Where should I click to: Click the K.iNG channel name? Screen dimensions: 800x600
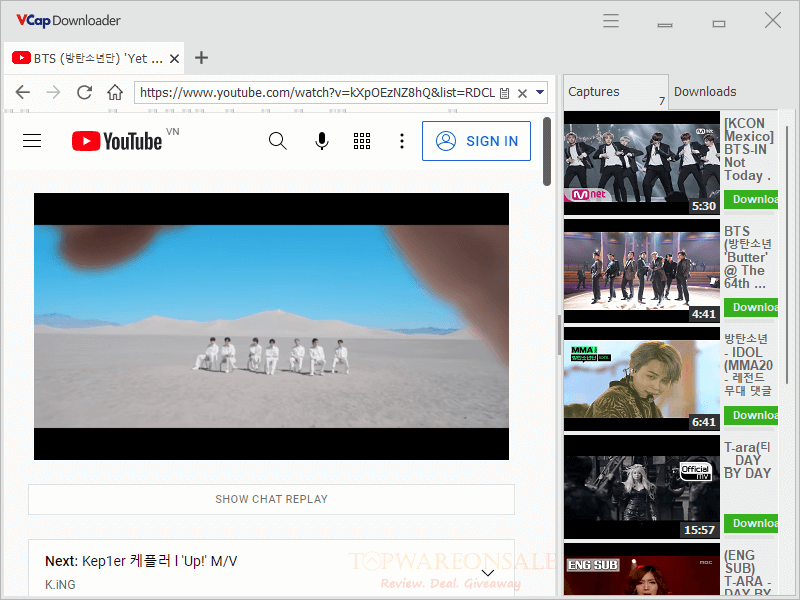click(x=60, y=585)
